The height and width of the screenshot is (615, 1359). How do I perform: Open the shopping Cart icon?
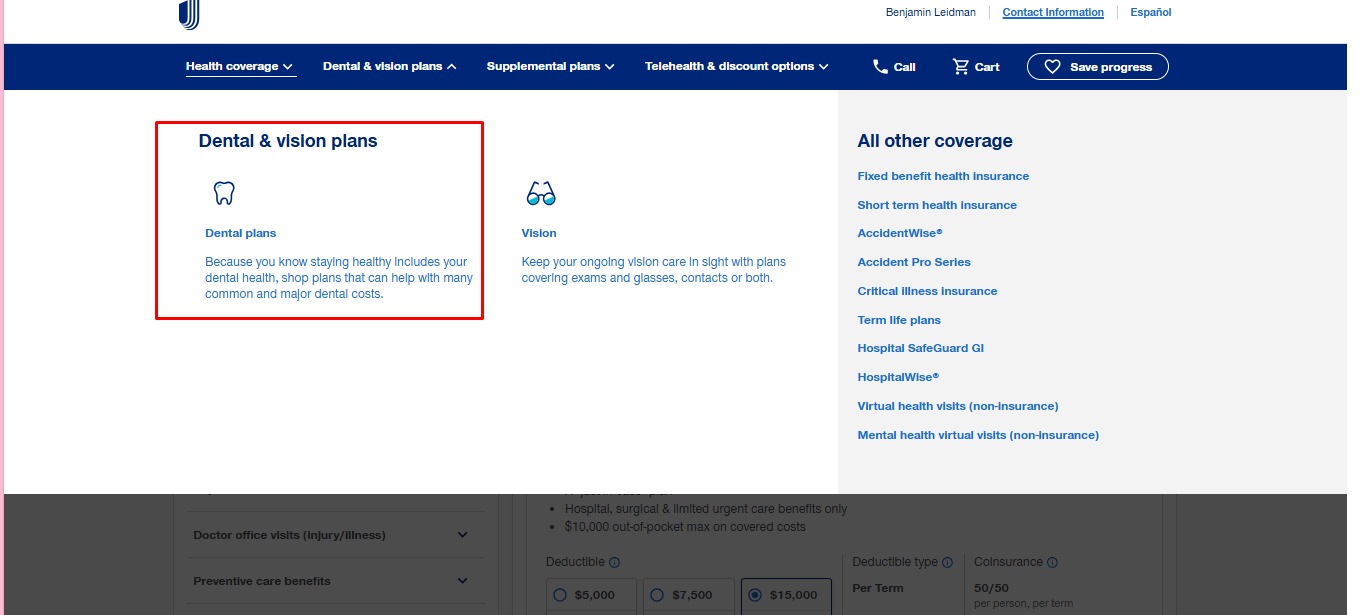(x=961, y=67)
